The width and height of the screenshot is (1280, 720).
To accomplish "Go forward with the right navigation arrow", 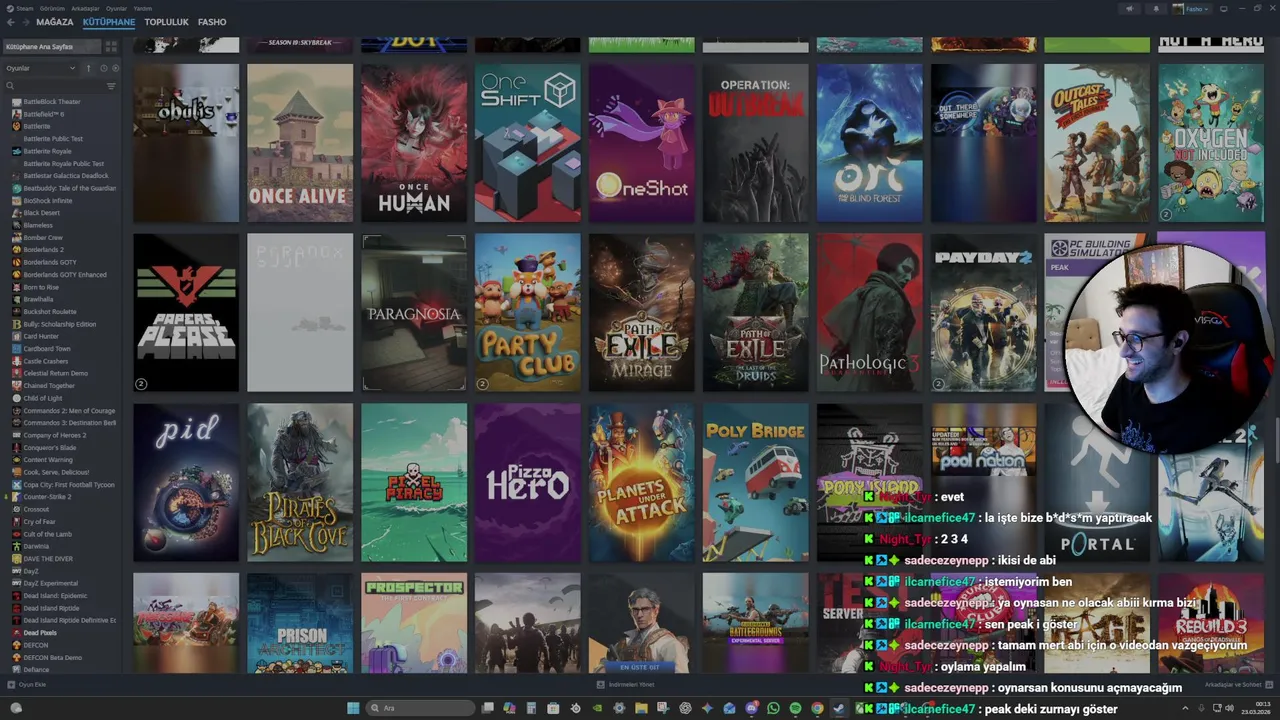I will 26,22.
